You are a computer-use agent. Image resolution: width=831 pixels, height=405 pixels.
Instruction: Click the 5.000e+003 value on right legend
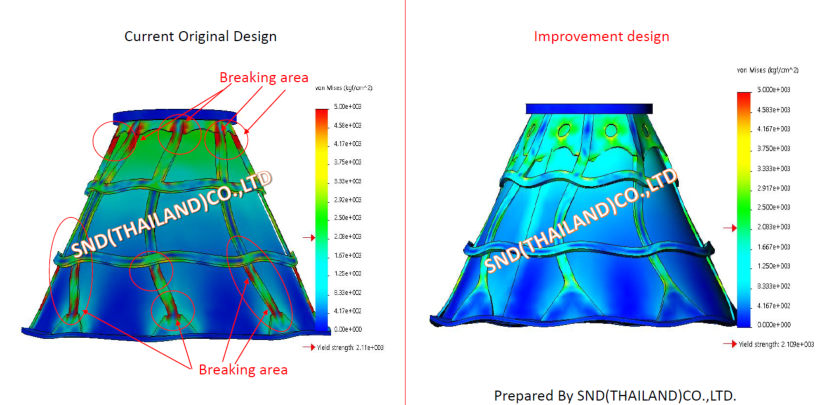click(x=776, y=93)
